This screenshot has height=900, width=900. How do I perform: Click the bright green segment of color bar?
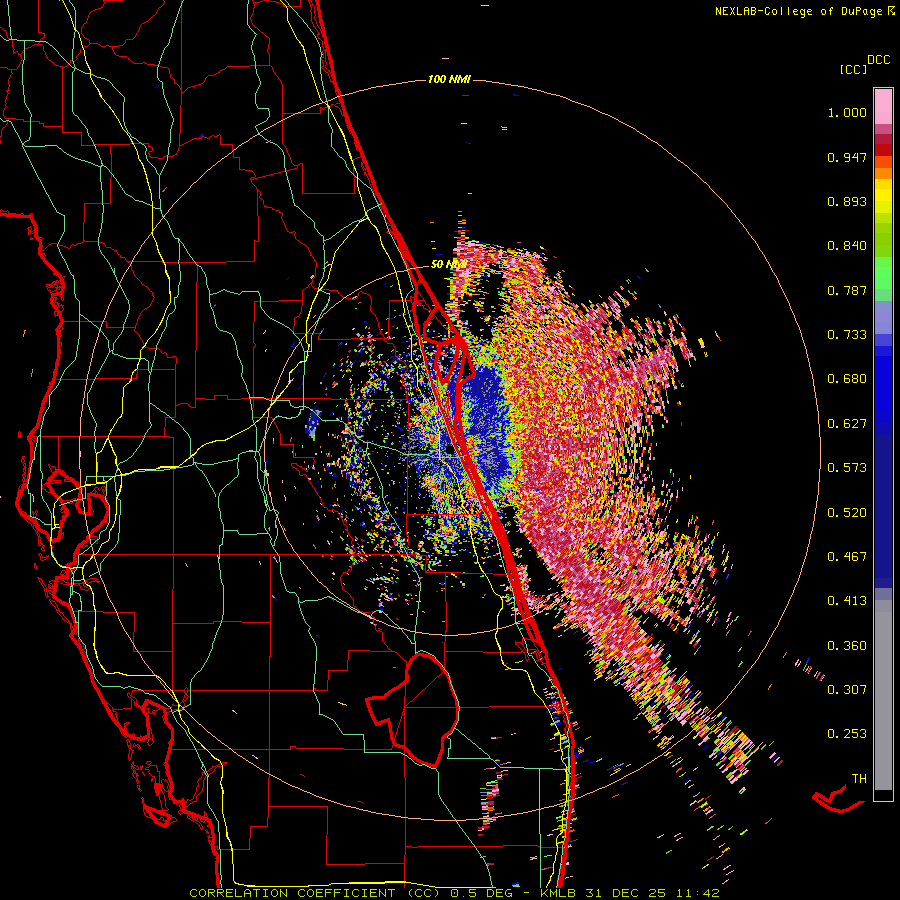point(883,273)
